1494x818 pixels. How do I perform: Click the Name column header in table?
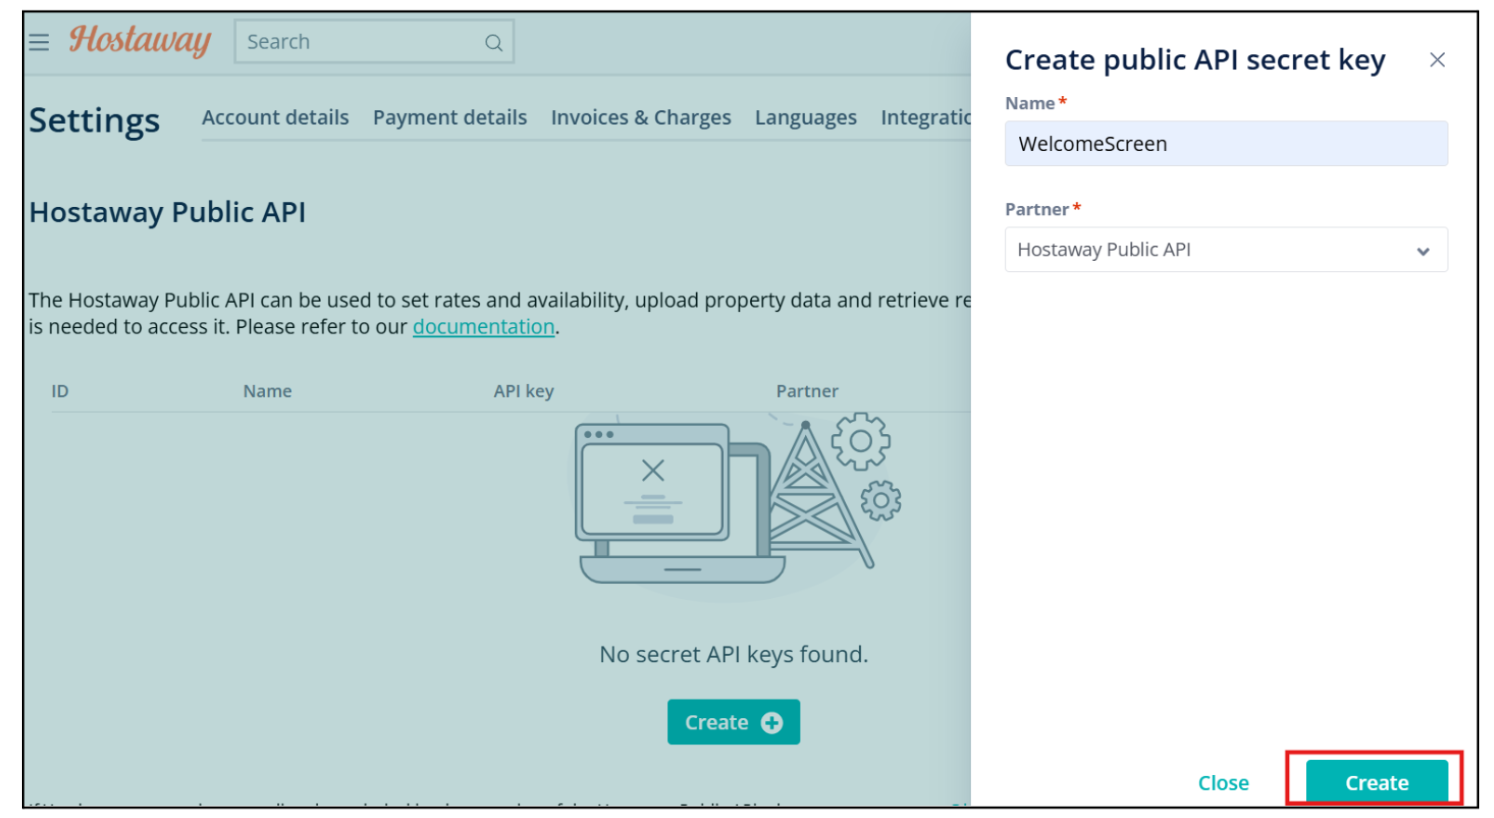[x=267, y=391]
